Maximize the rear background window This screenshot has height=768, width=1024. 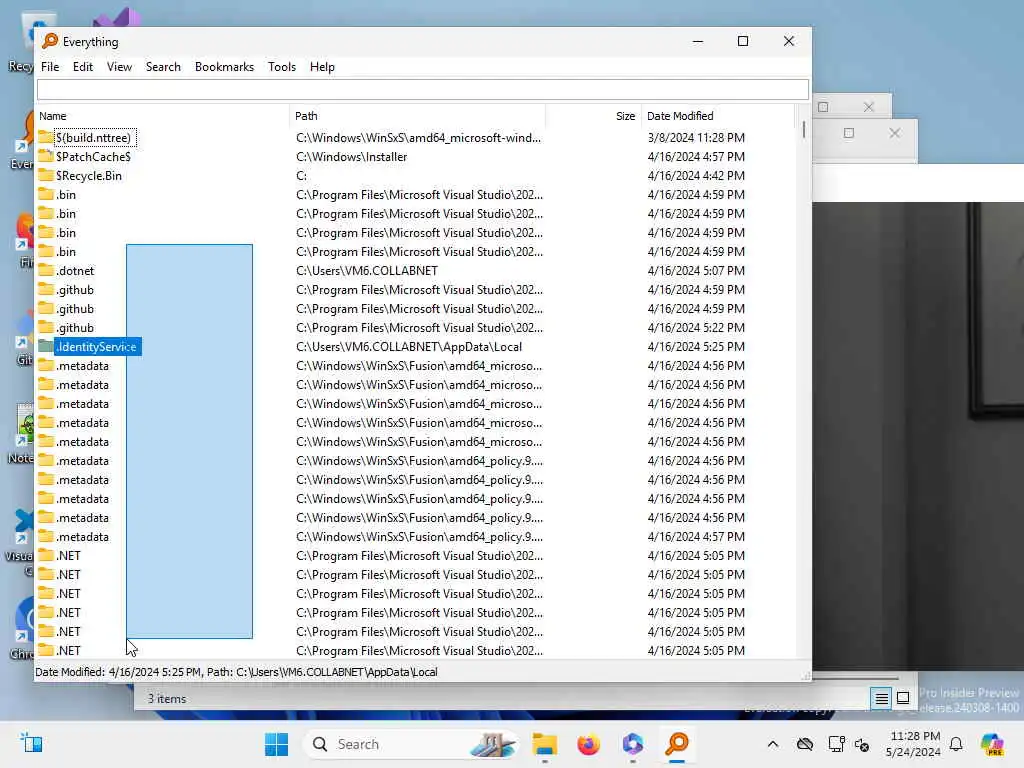pyautogui.click(x=824, y=107)
